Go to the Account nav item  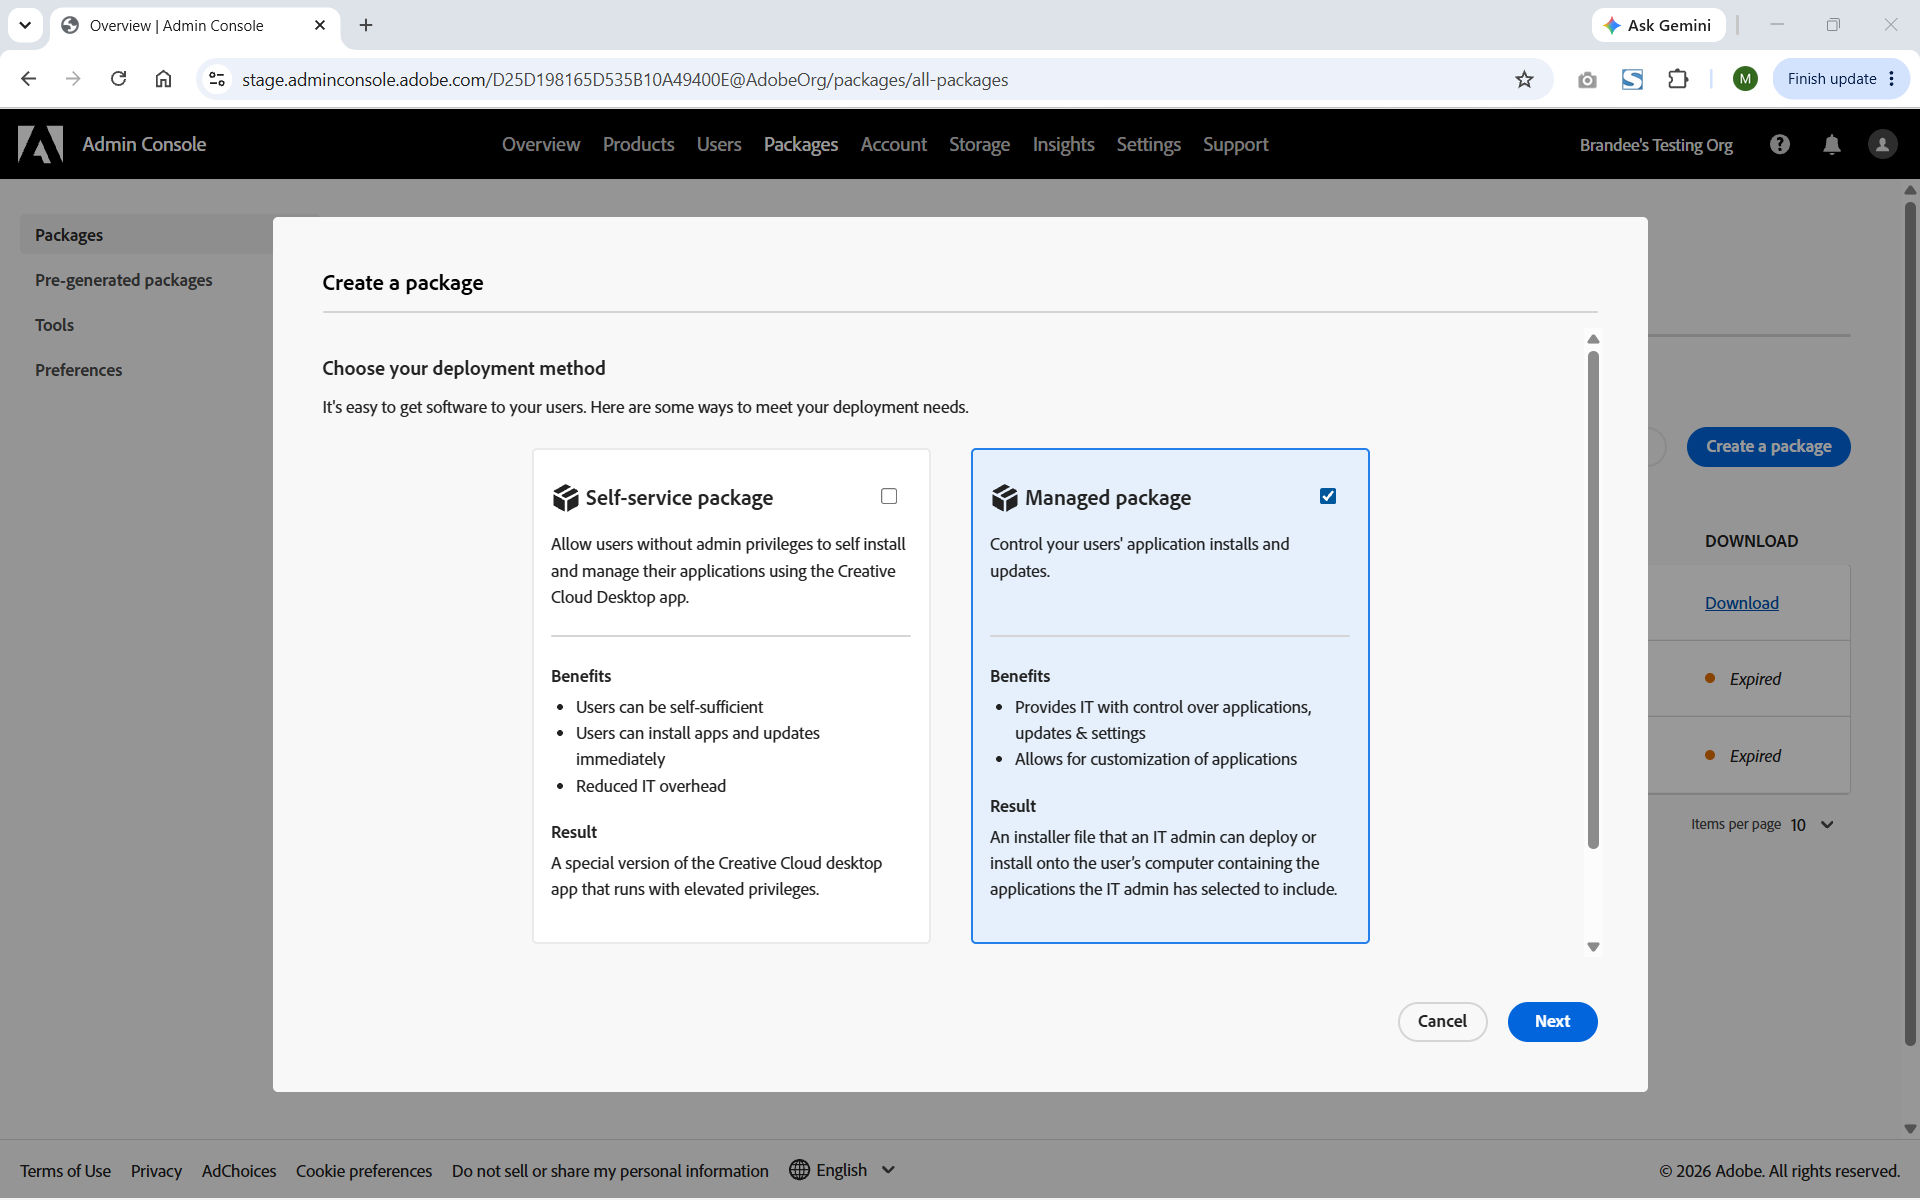pos(894,144)
